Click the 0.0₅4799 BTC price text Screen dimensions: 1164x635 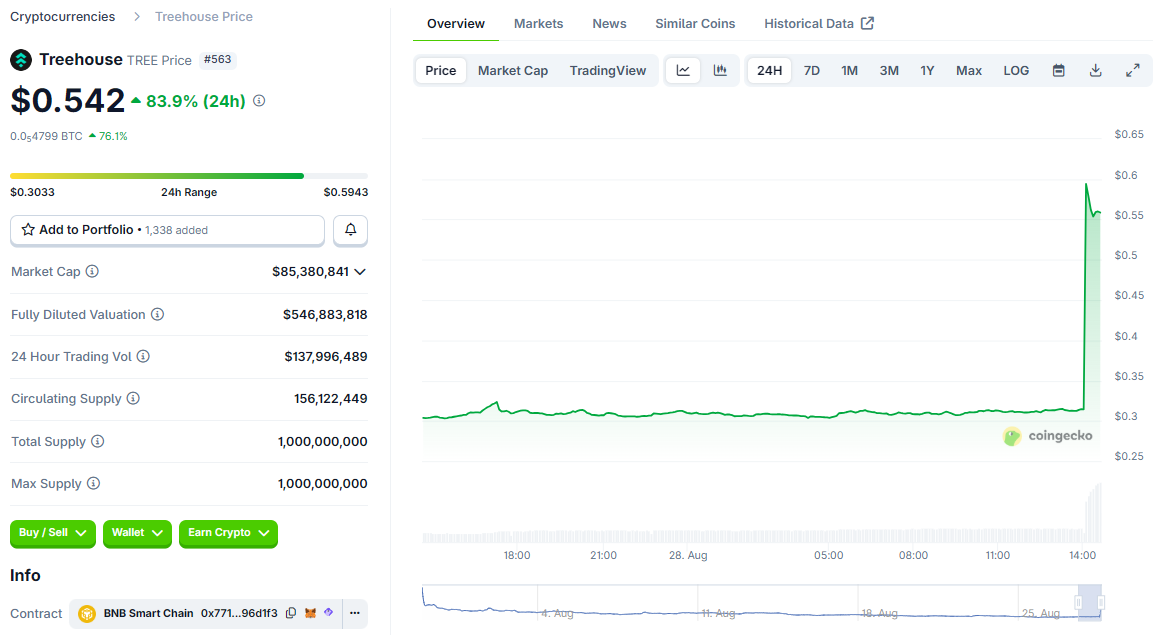46,136
